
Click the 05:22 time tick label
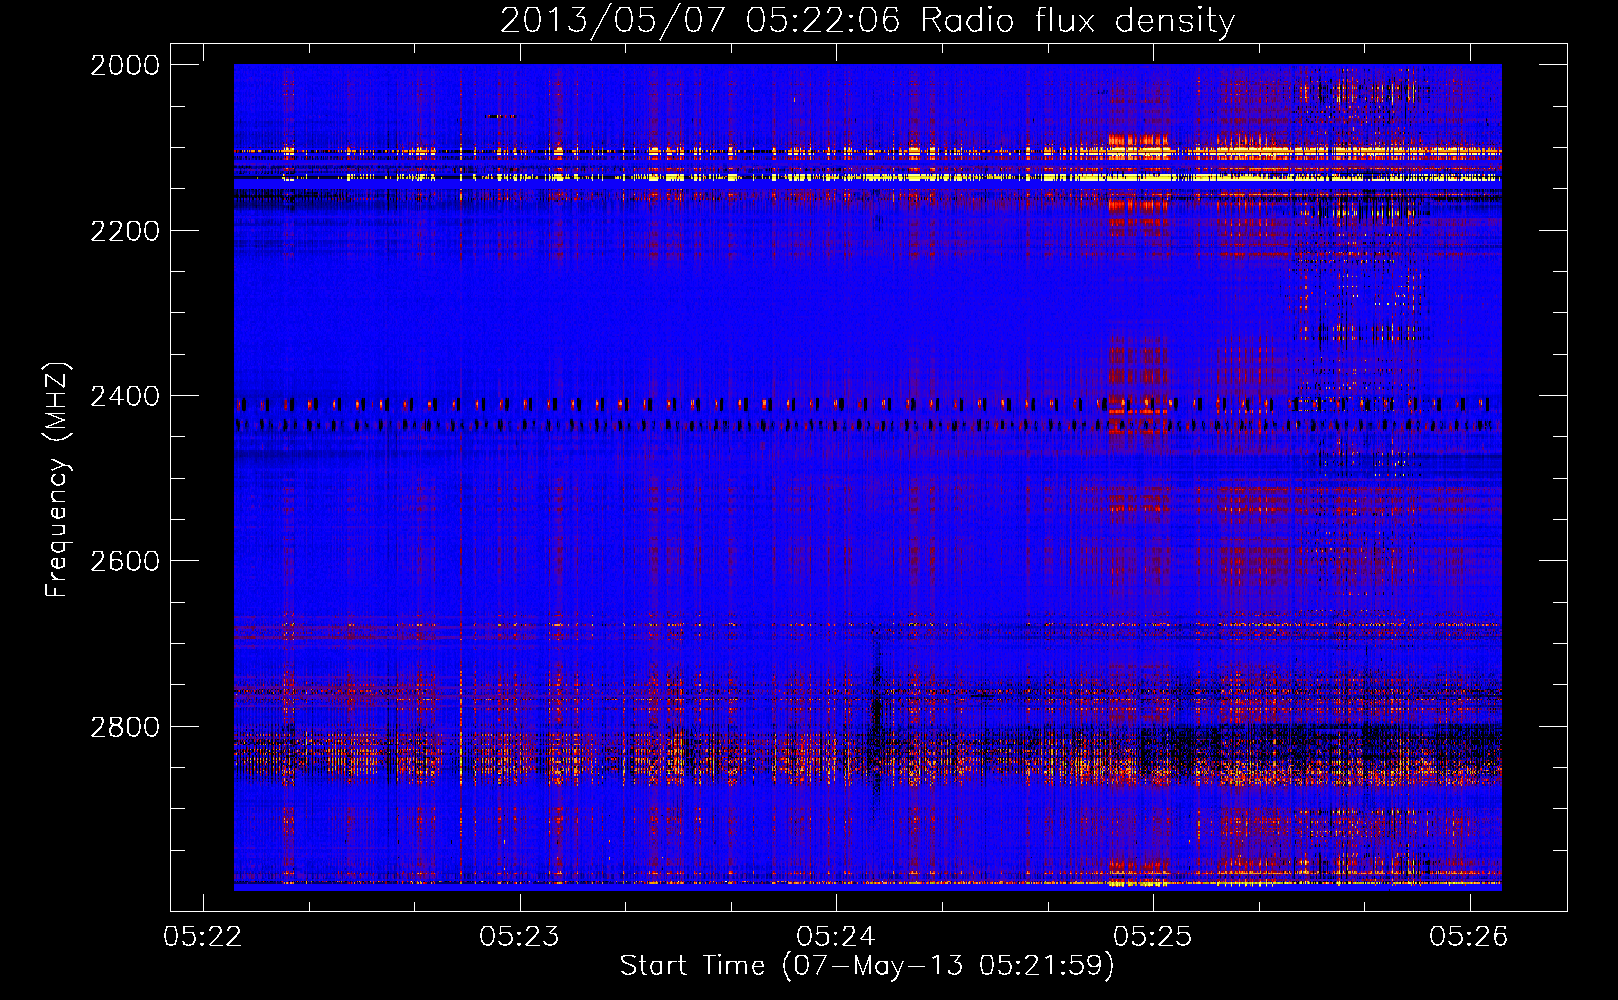[x=203, y=937]
